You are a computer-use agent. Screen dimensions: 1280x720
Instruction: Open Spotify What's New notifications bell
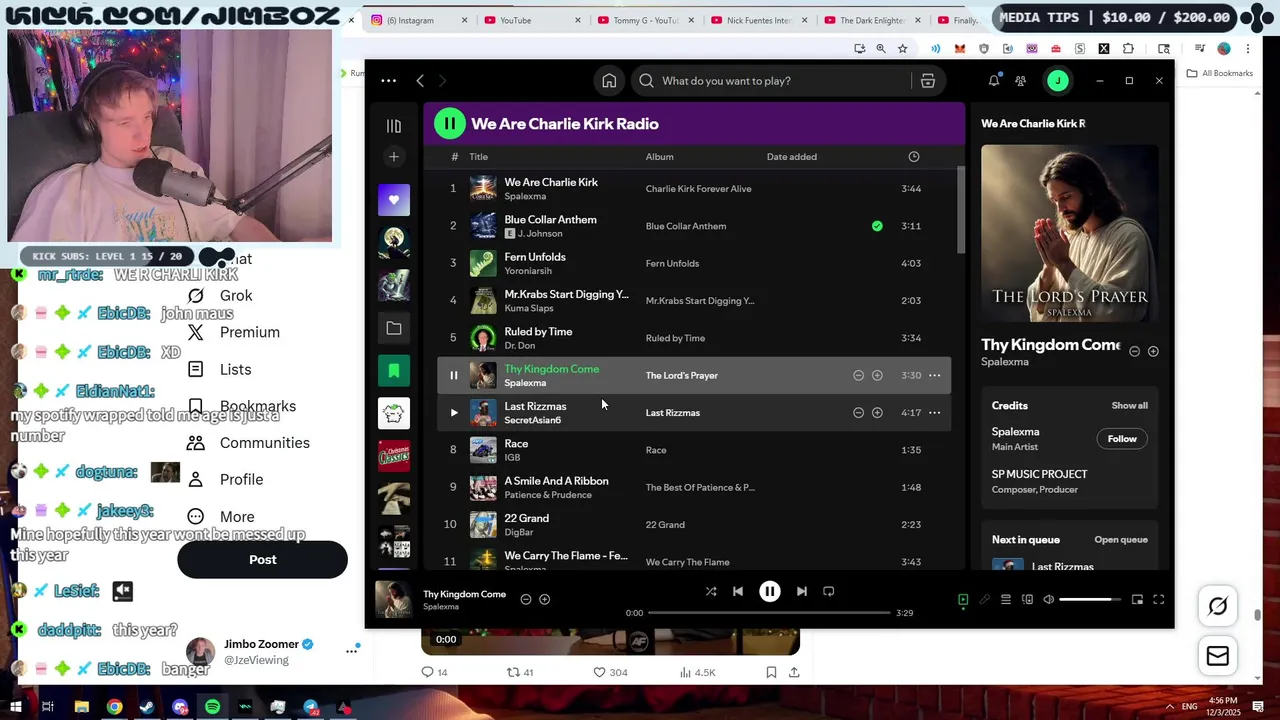994,81
